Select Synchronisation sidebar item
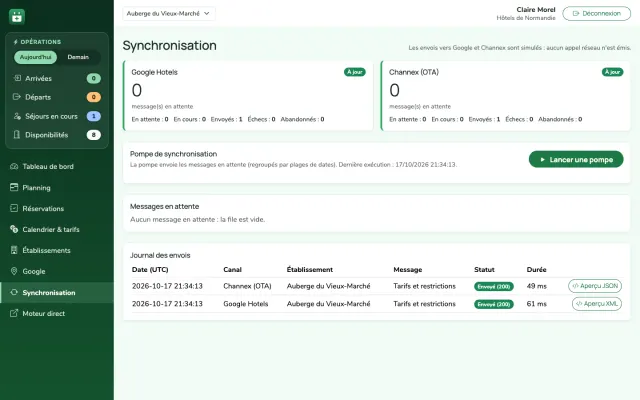Screen dimensions: 640x400 coord(57,292)
